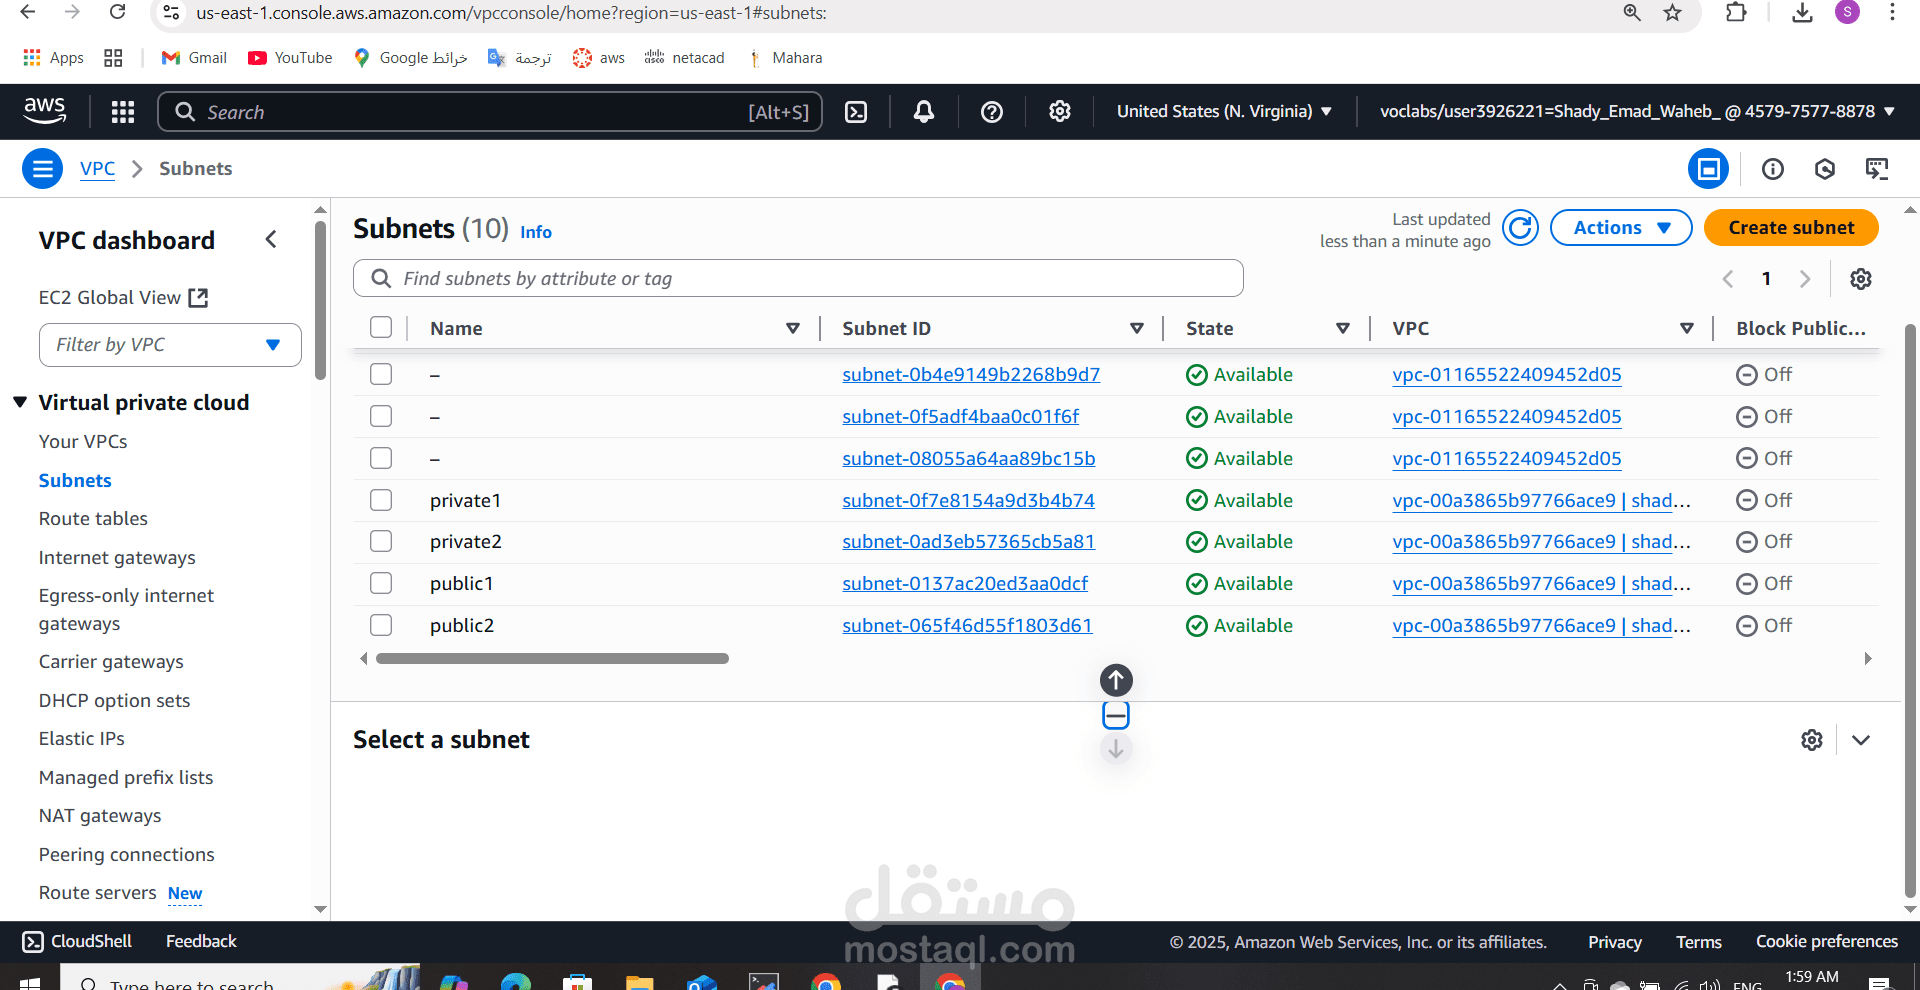Open notifications bell
This screenshot has height=990, width=1920.
tap(924, 112)
